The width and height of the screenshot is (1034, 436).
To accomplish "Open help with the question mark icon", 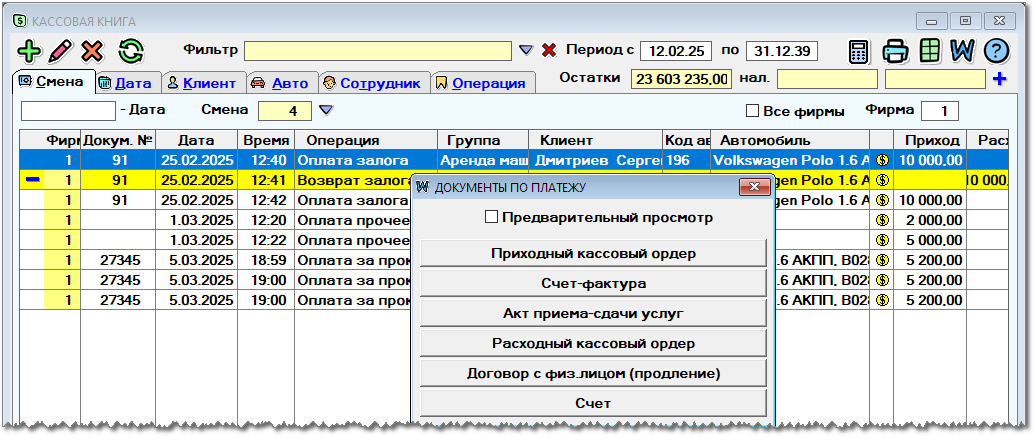I will click(x=997, y=51).
